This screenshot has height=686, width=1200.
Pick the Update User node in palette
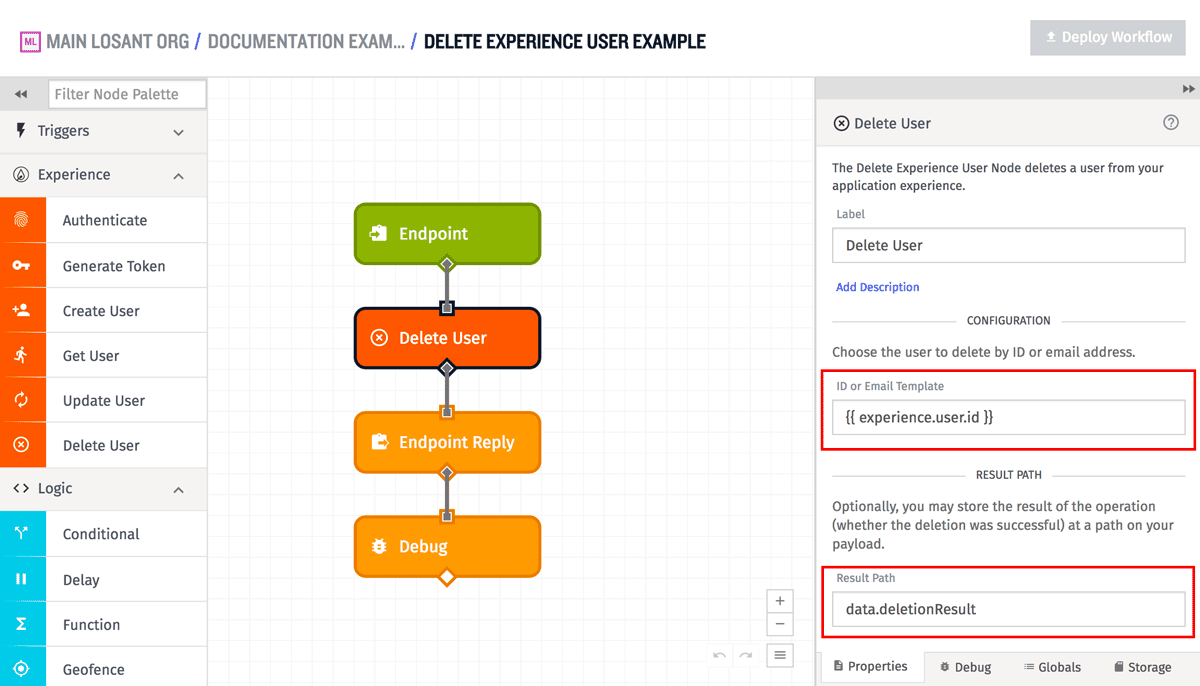click(103, 400)
